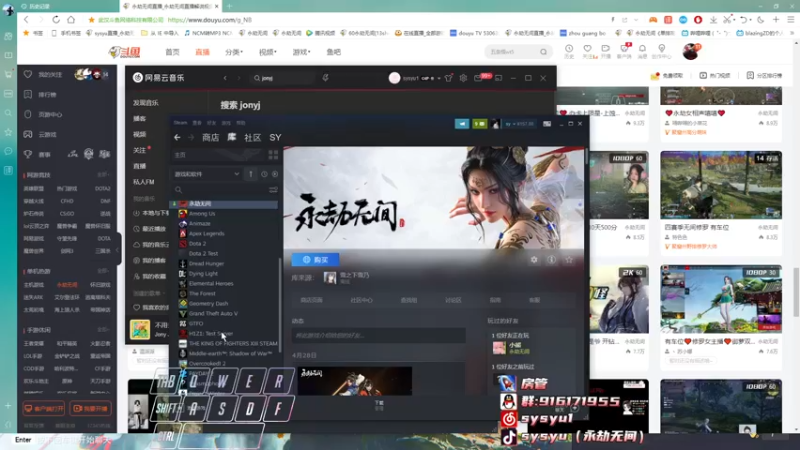Expand Douyu 视频 navigation dropdown
Image resolution: width=800 pixels, height=450 pixels.
(268, 52)
